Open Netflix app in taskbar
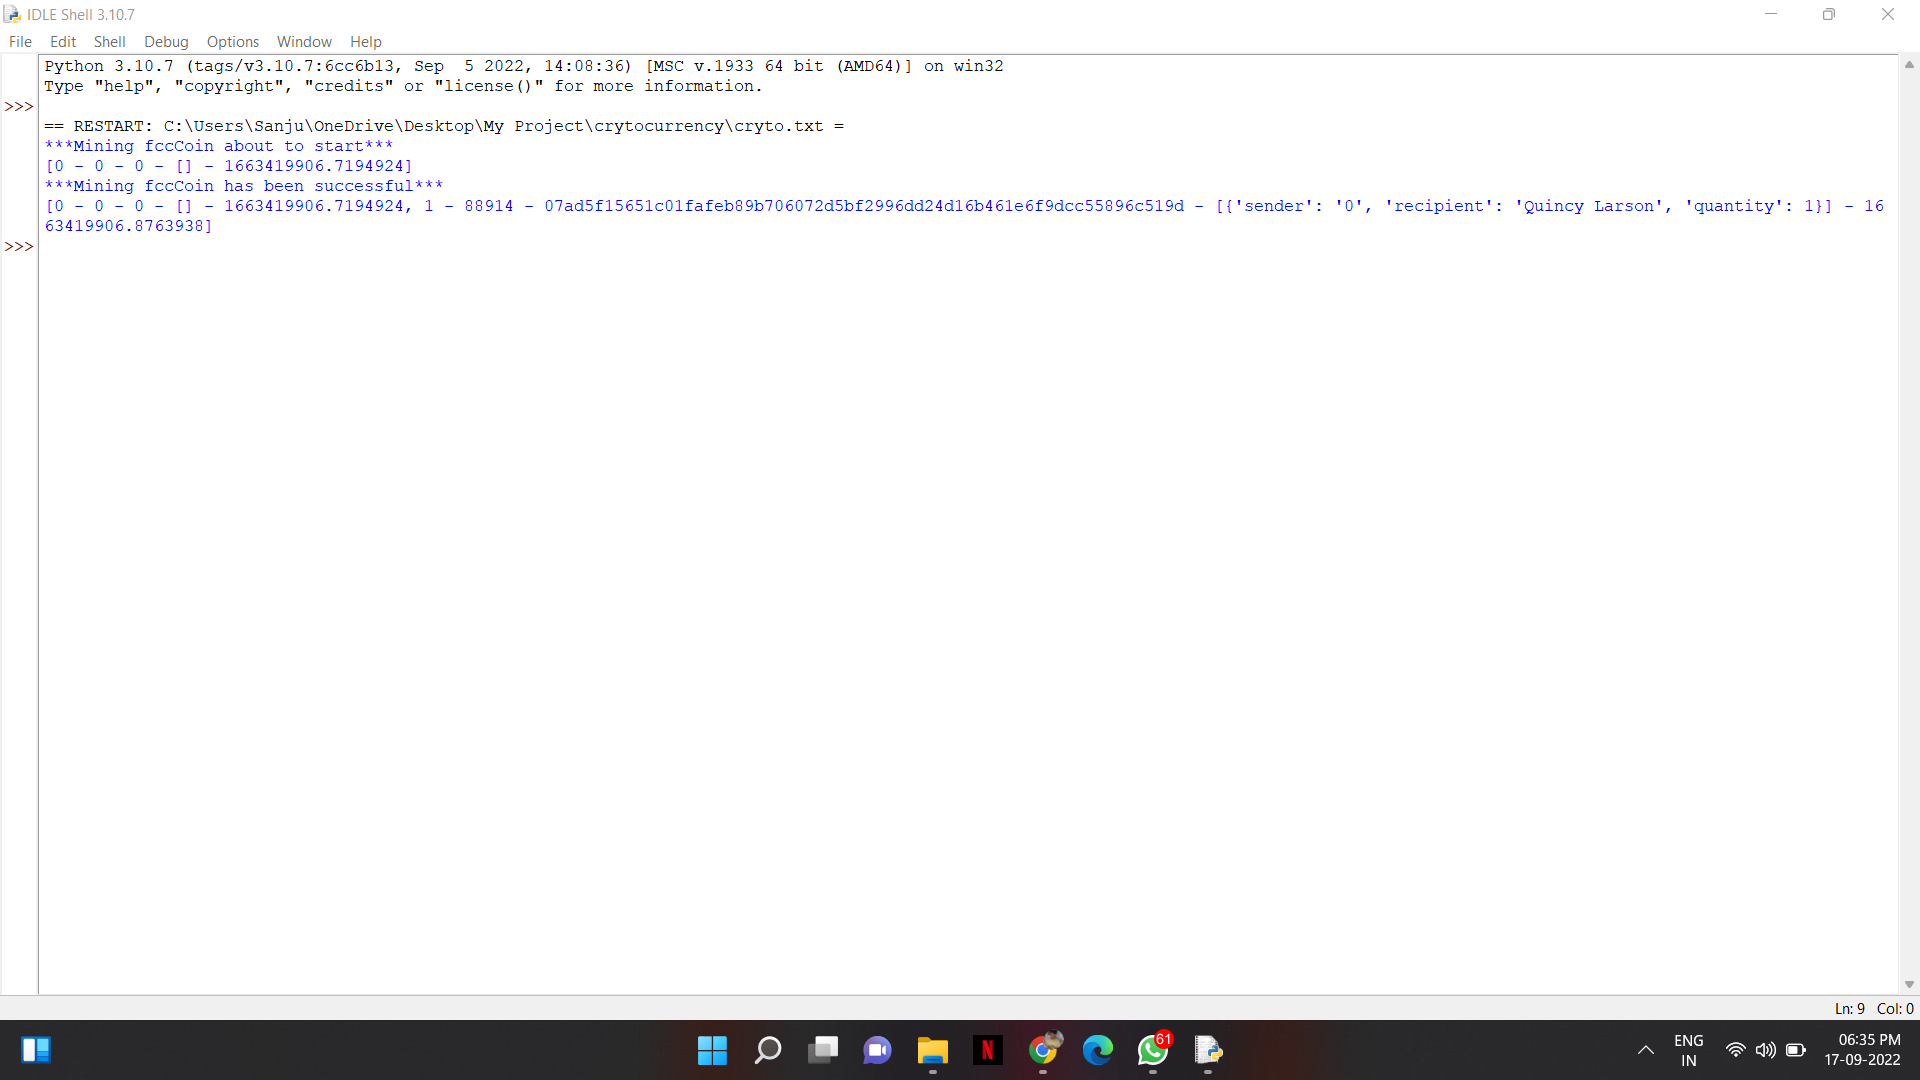This screenshot has height=1080, width=1920. (987, 1050)
